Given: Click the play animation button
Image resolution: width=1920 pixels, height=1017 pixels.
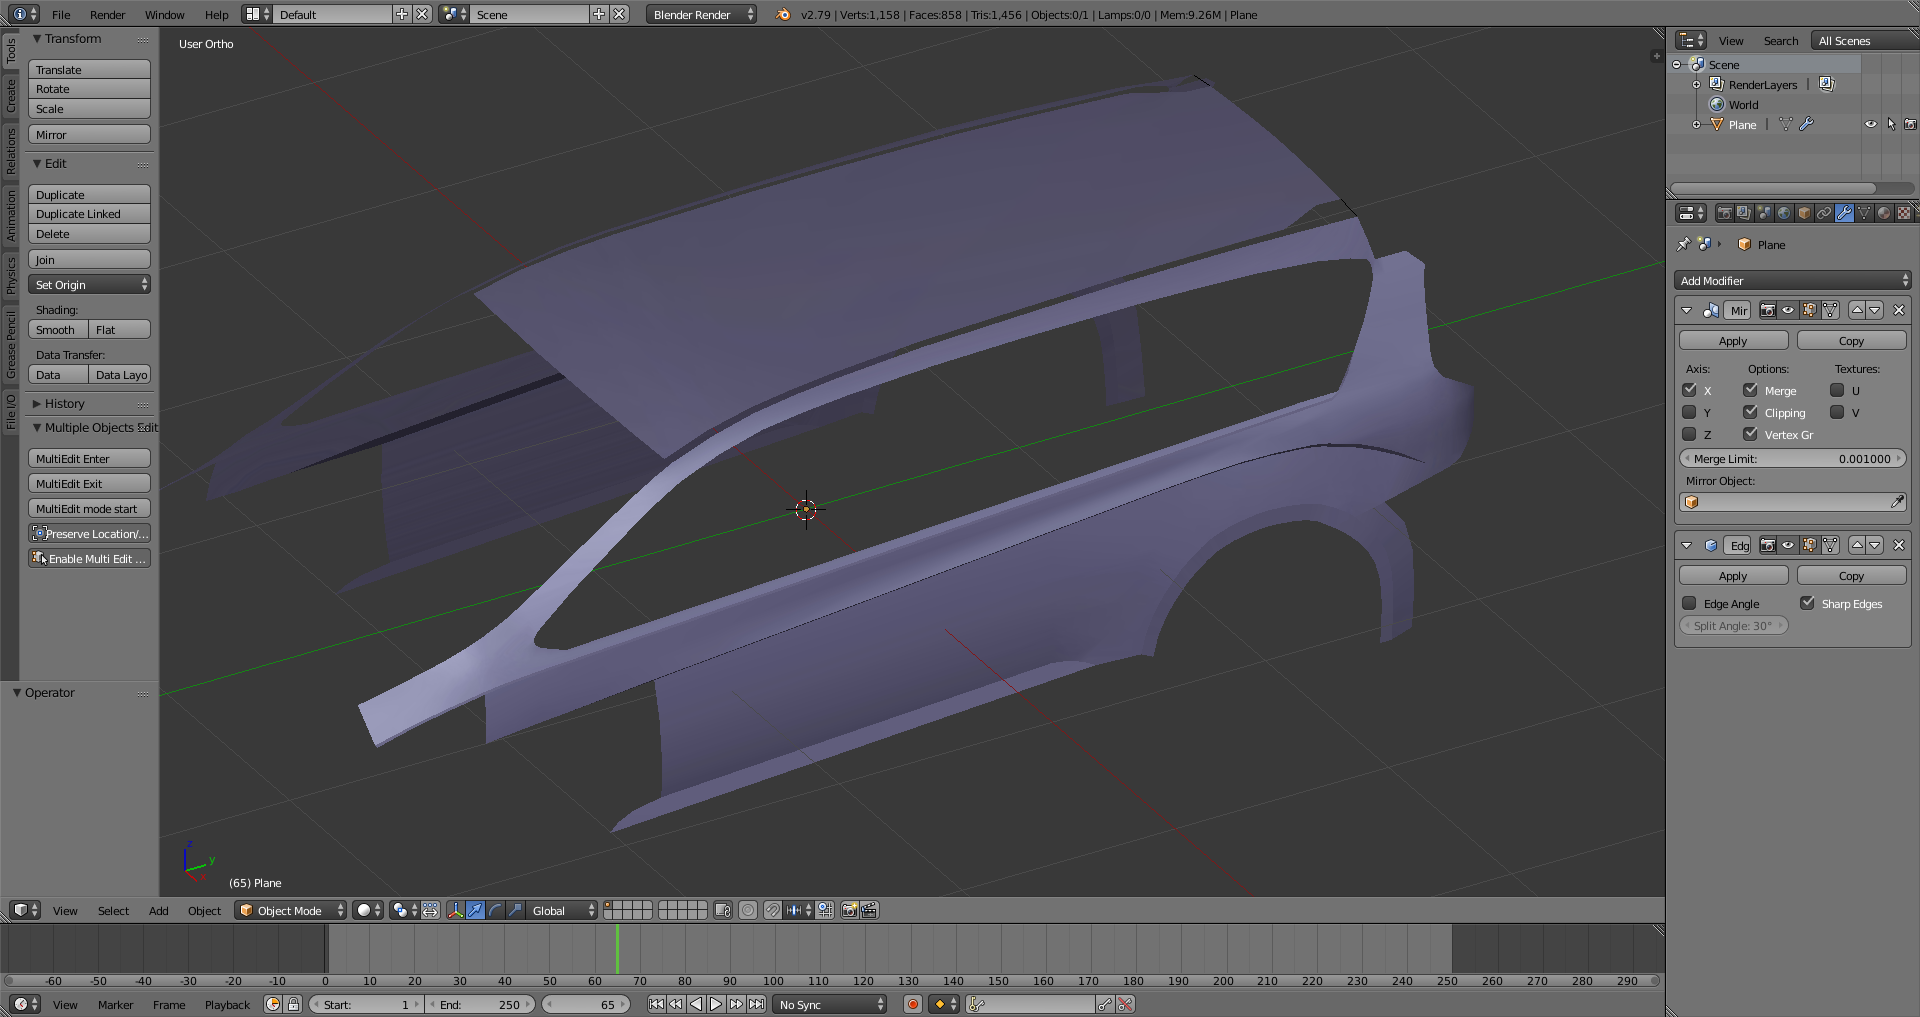Looking at the screenshot, I should point(716,1004).
